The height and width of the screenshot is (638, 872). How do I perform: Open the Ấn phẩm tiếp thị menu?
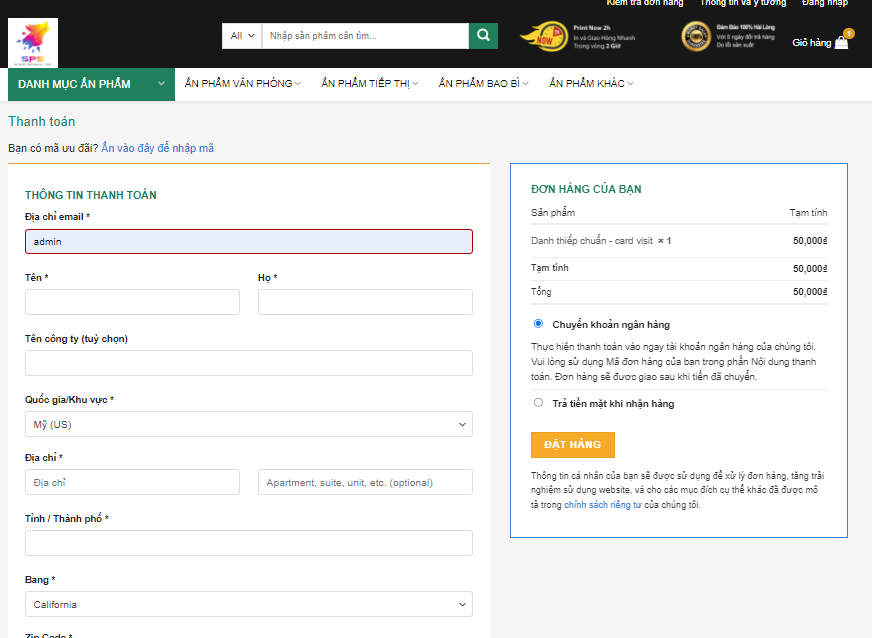click(x=369, y=84)
